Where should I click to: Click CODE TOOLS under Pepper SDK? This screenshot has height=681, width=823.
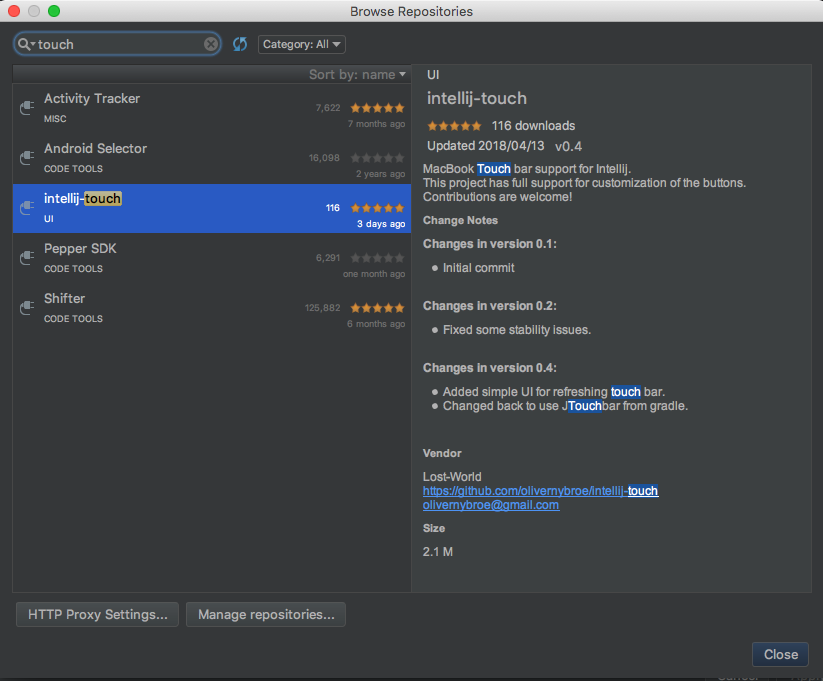pyautogui.click(x=73, y=269)
